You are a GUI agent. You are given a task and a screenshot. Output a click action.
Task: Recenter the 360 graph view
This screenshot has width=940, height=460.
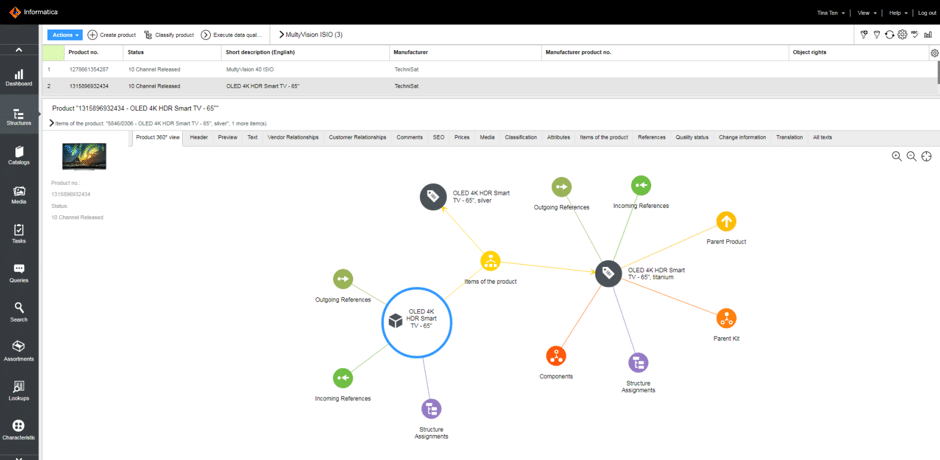coord(926,156)
